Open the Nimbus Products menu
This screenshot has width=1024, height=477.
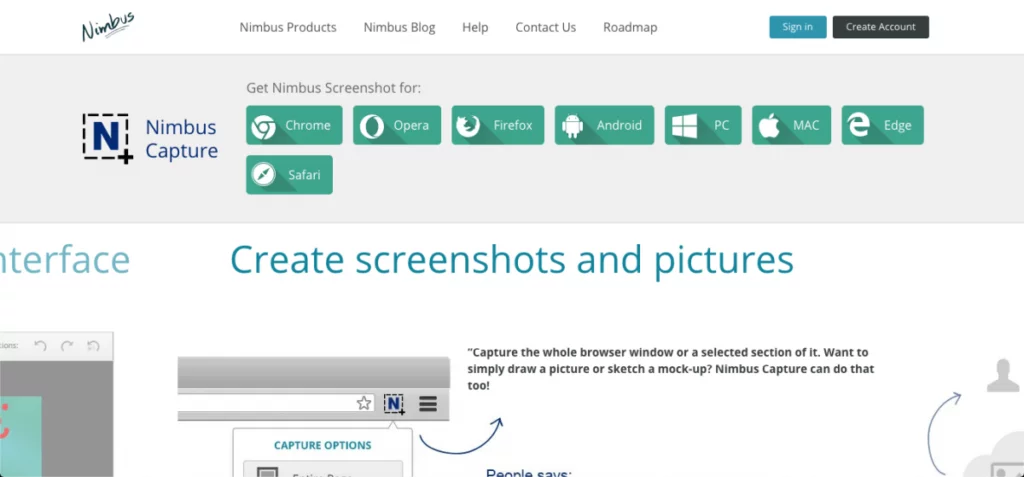pyautogui.click(x=288, y=27)
